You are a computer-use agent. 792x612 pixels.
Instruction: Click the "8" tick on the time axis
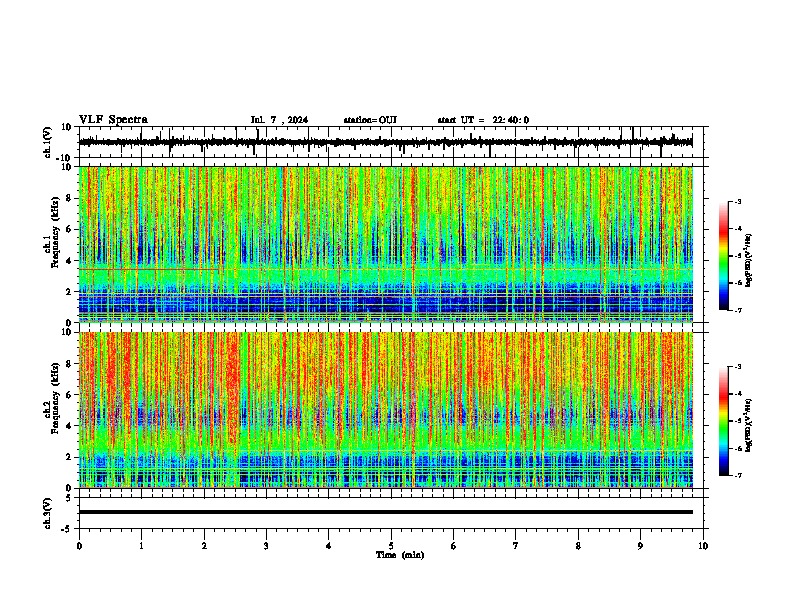coord(578,546)
